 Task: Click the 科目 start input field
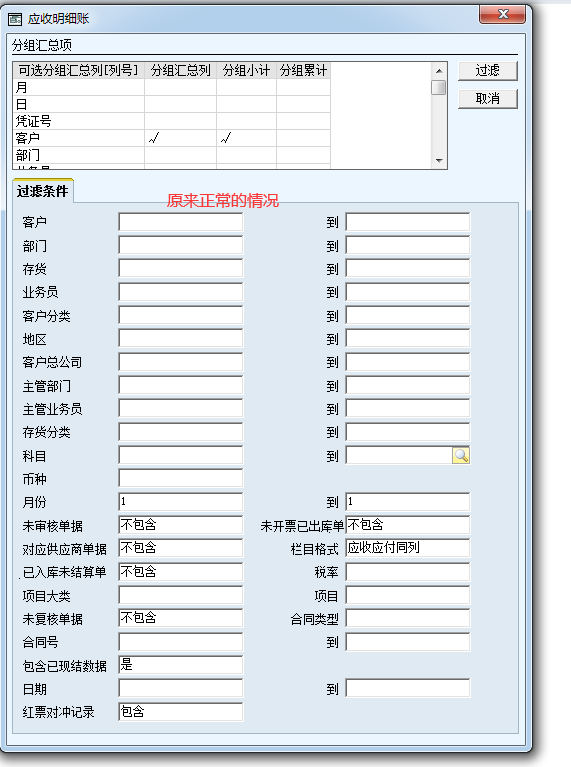point(181,455)
